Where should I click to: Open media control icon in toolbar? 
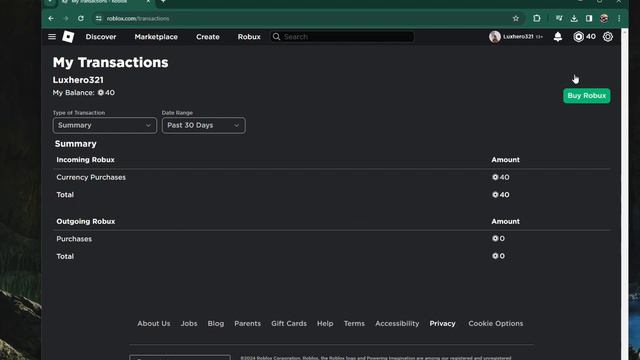click(559, 18)
